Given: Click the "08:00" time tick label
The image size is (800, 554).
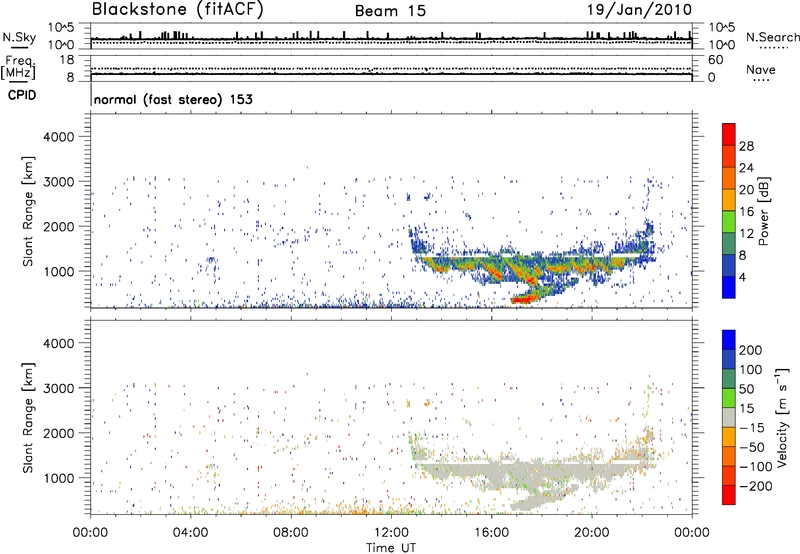Looking at the screenshot, I should click(x=291, y=533).
